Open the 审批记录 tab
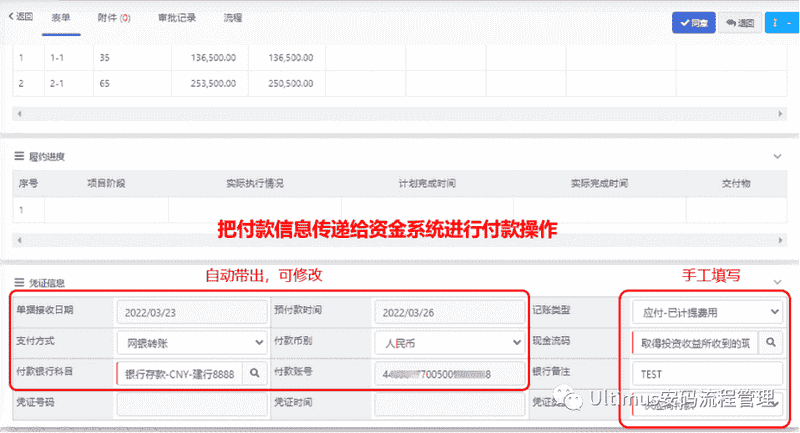Image resolution: width=800 pixels, height=433 pixels. click(177, 18)
